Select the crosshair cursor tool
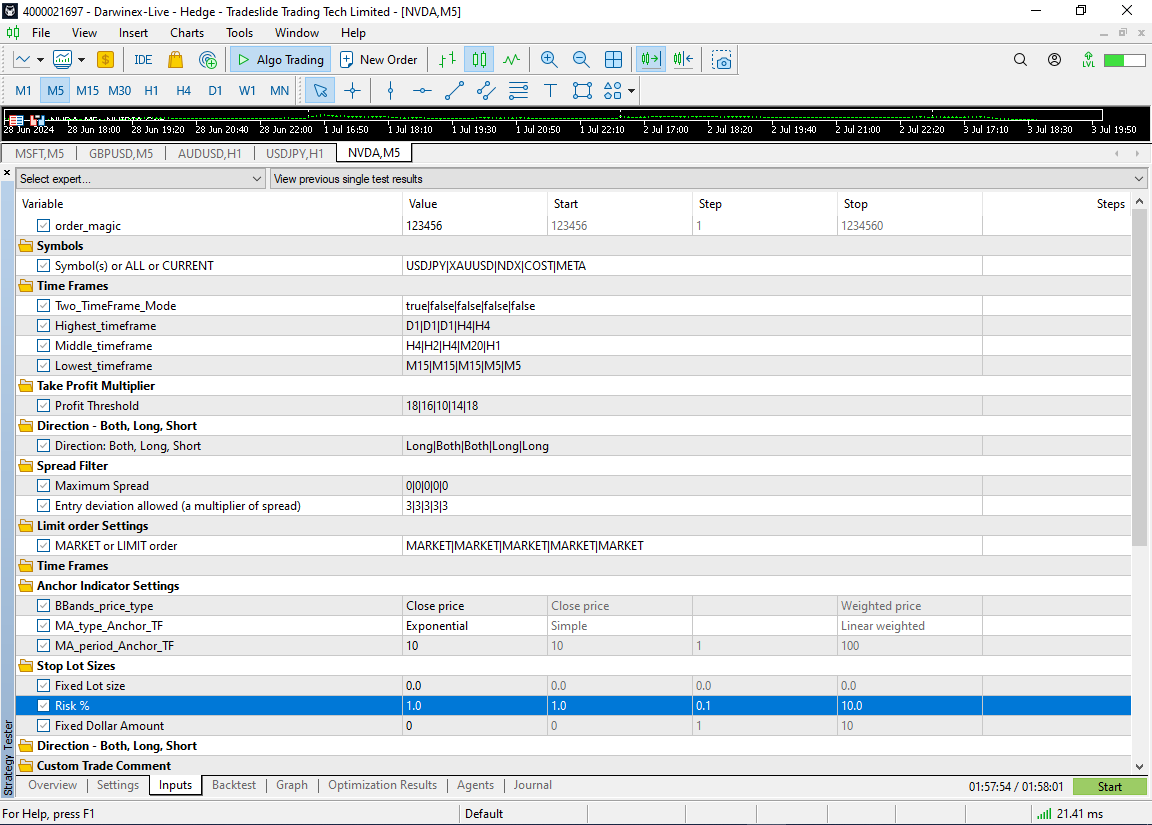The height and width of the screenshot is (825, 1152). [352, 91]
